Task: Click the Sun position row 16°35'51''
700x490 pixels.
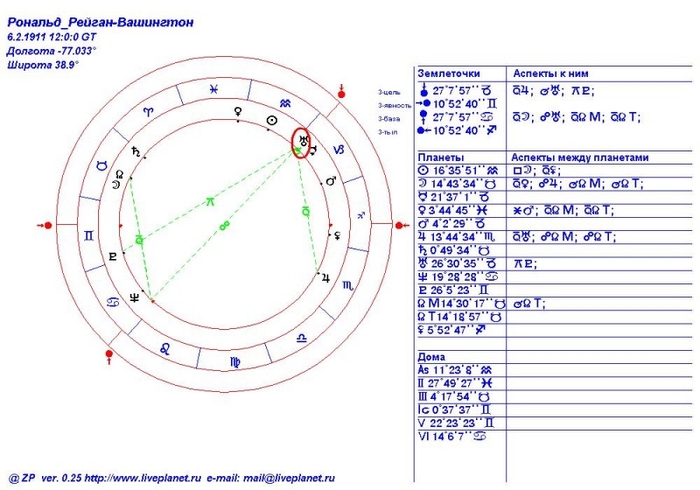Action: coord(456,171)
